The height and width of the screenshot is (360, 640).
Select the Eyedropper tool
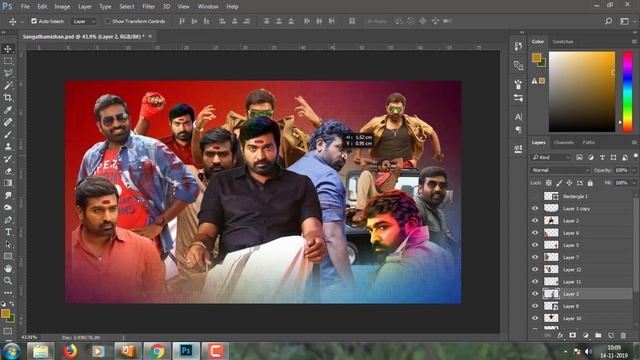[x=8, y=110]
